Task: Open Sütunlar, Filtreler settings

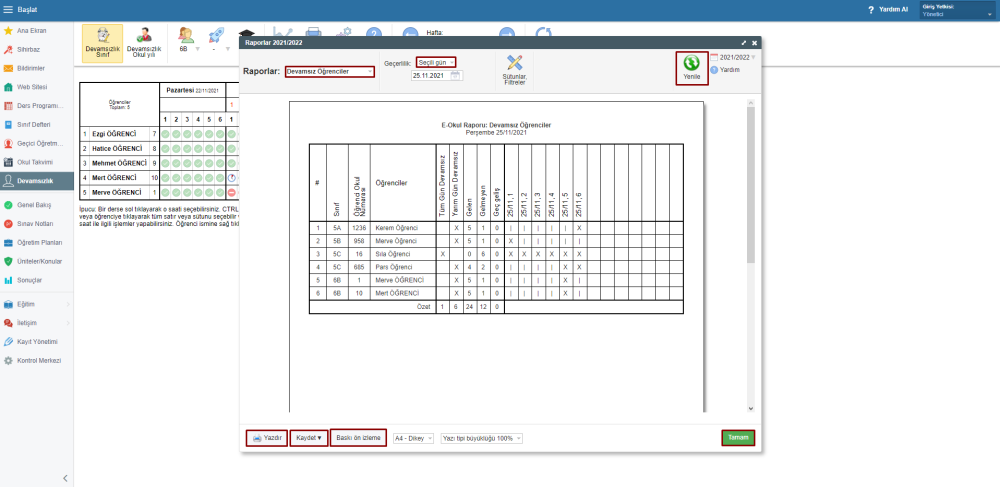Action: coord(515,70)
